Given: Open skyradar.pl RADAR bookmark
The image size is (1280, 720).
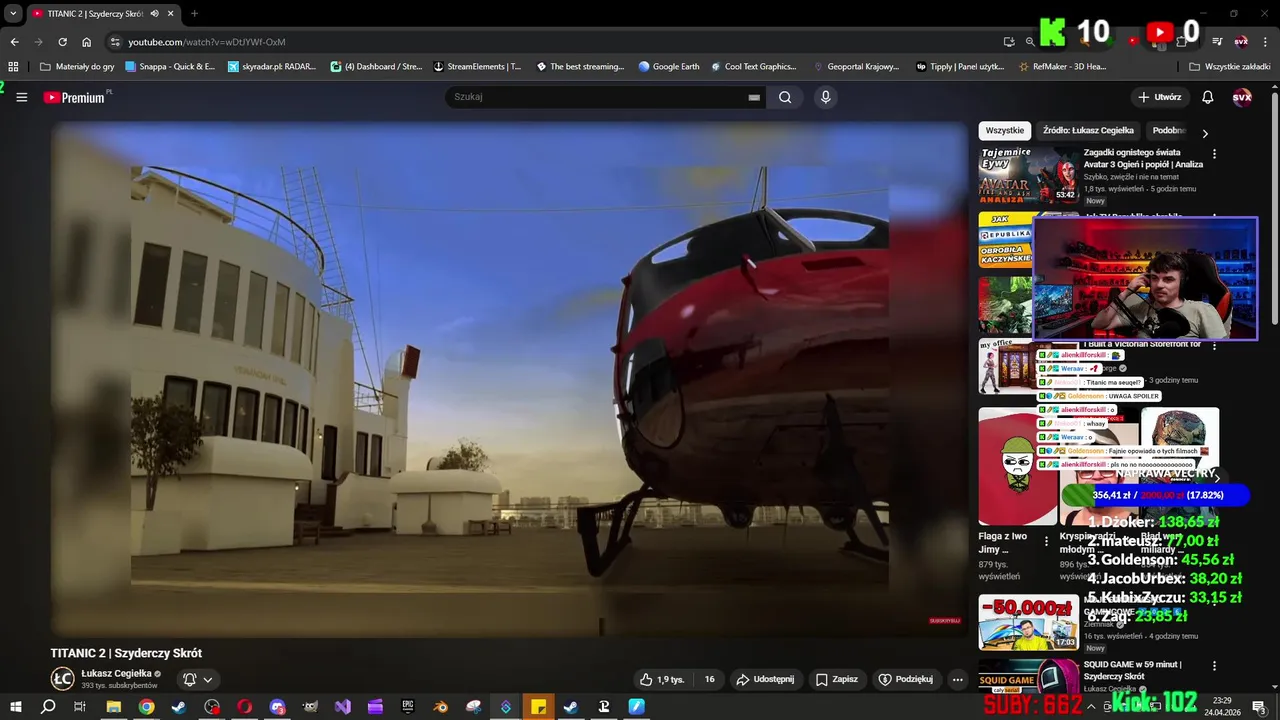Looking at the screenshot, I should 272,66.
